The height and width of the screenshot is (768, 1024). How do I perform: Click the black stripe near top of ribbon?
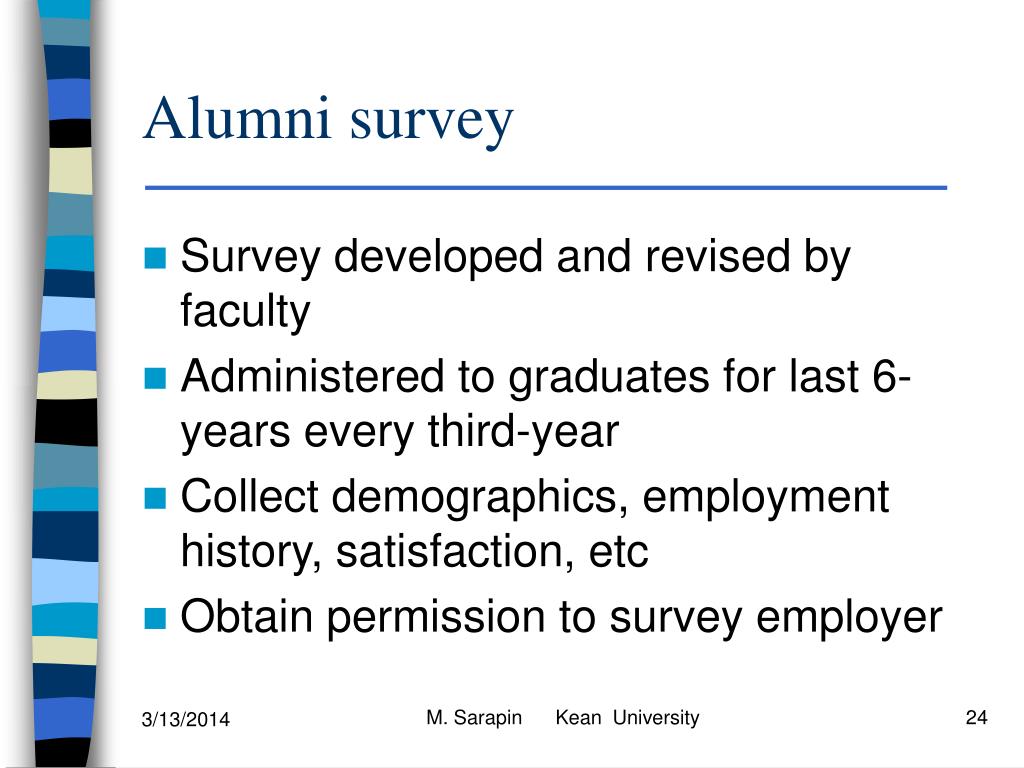click(71, 133)
